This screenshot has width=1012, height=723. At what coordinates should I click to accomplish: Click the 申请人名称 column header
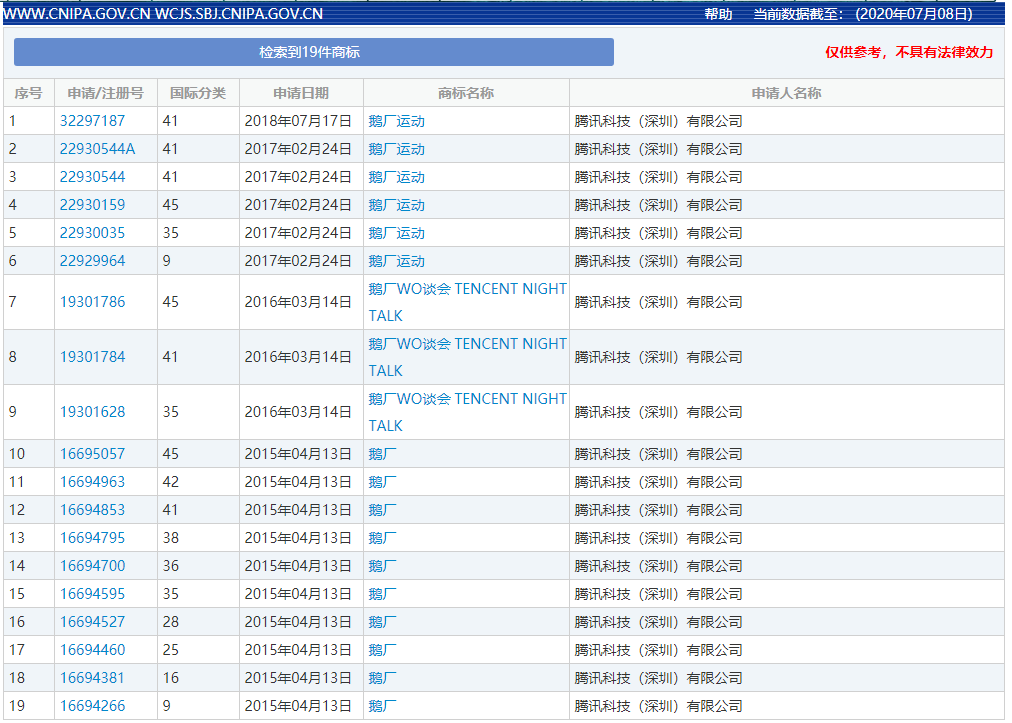tap(787, 93)
